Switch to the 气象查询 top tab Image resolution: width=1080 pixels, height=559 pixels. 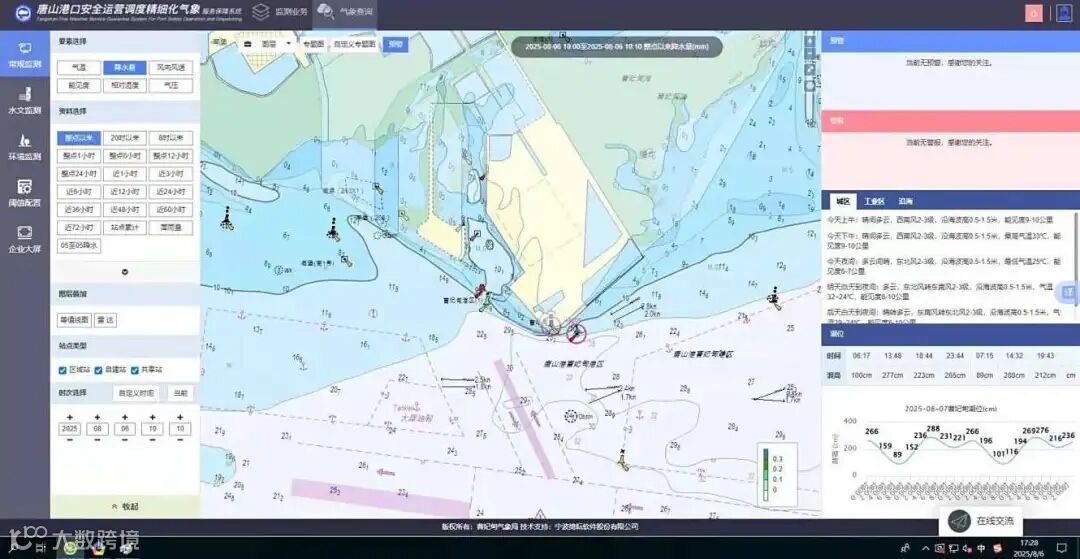(x=345, y=12)
